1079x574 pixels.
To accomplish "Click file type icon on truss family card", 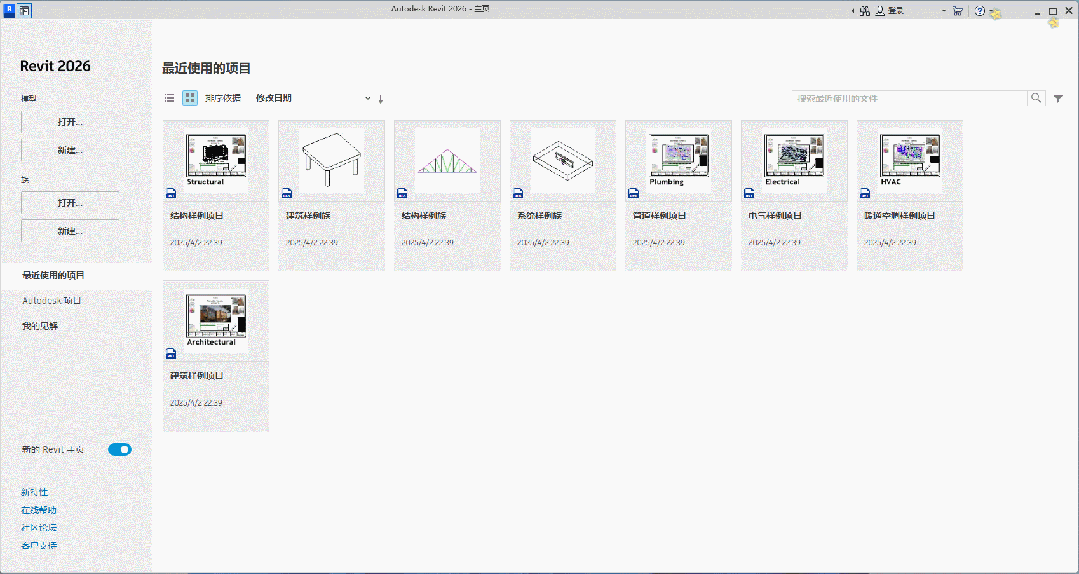I will [x=403, y=193].
